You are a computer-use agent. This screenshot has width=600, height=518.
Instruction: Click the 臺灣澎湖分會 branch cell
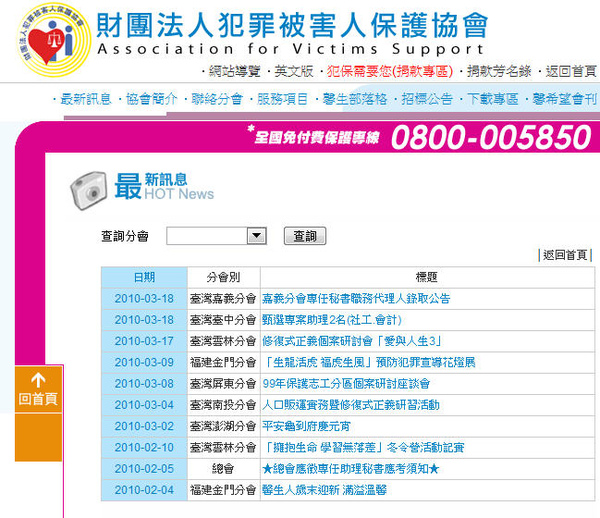point(223,426)
